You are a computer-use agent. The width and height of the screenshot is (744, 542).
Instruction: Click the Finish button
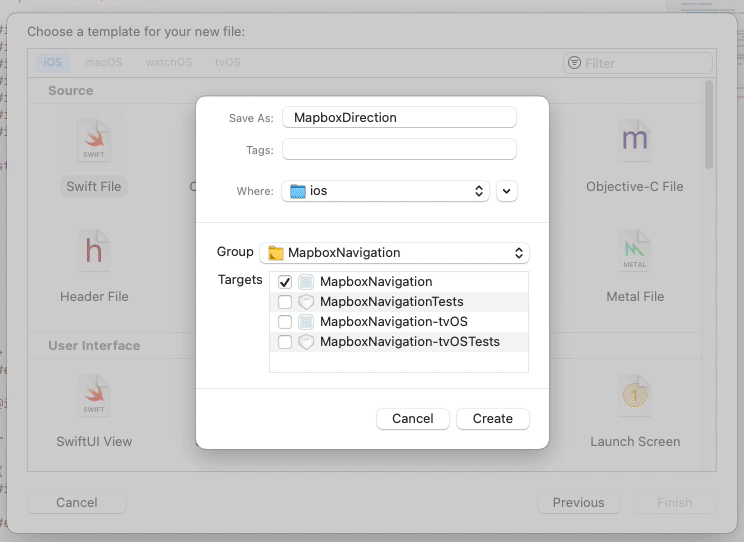coord(674,503)
